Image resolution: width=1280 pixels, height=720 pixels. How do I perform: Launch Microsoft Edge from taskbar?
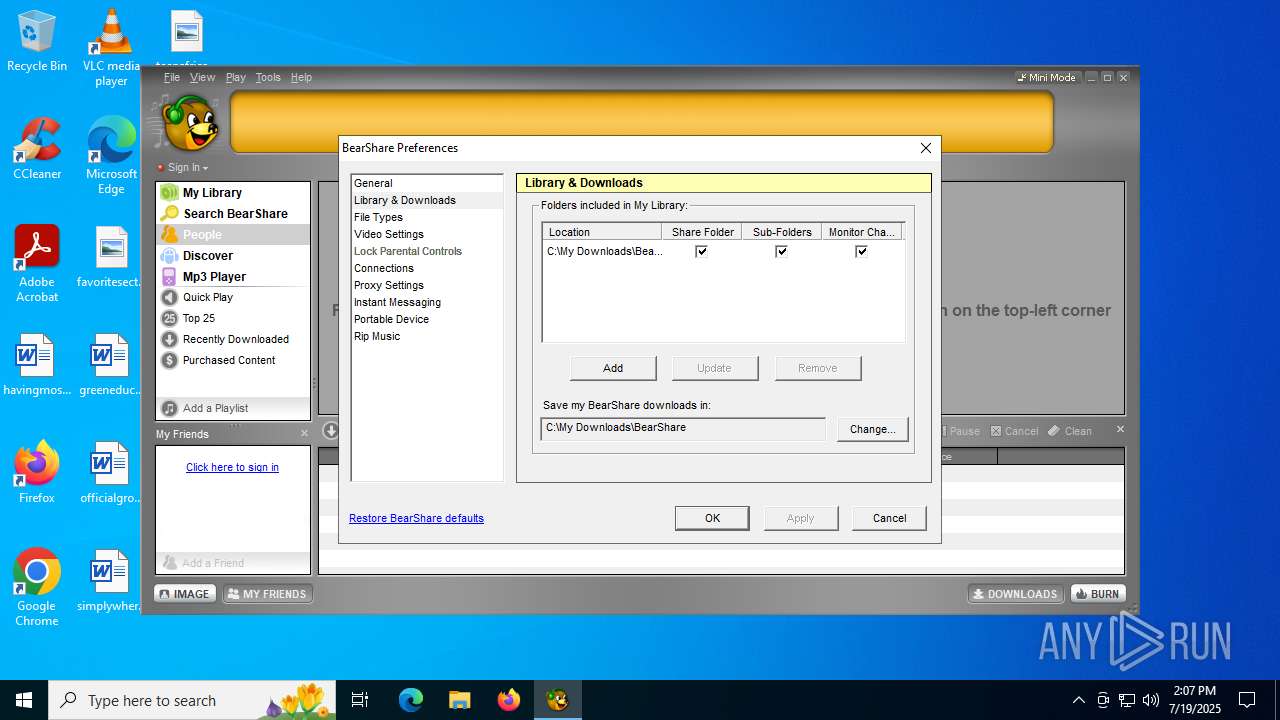[411, 700]
